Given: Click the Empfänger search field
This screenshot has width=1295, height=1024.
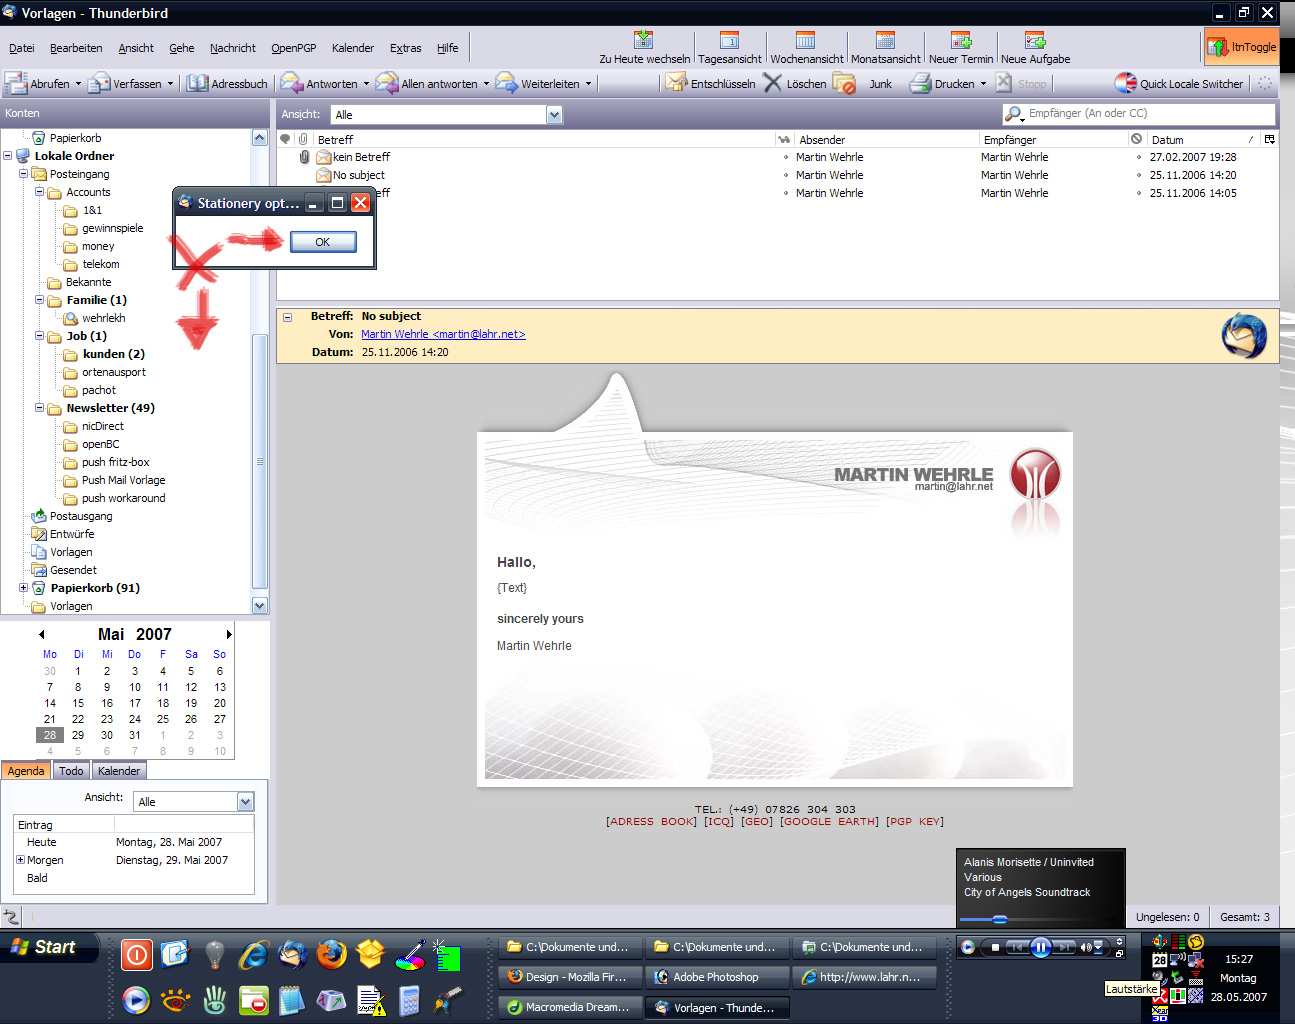Looking at the screenshot, I should coord(1150,114).
